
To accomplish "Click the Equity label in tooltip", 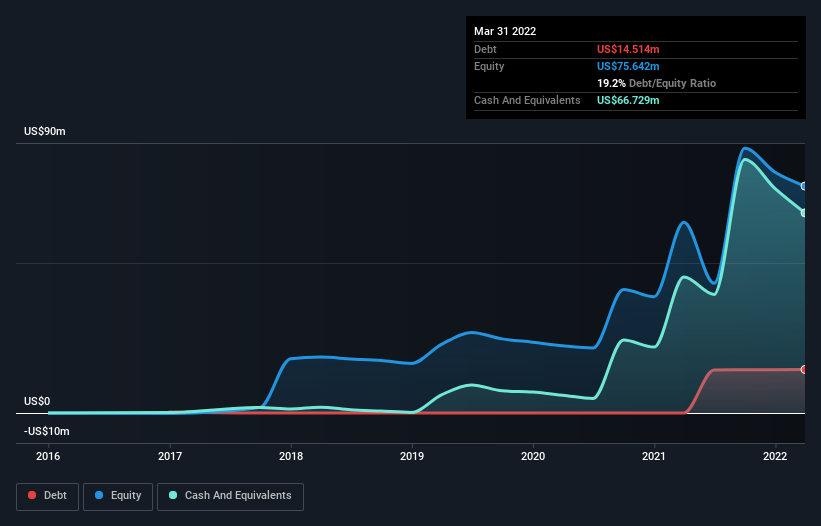I will coord(489,66).
